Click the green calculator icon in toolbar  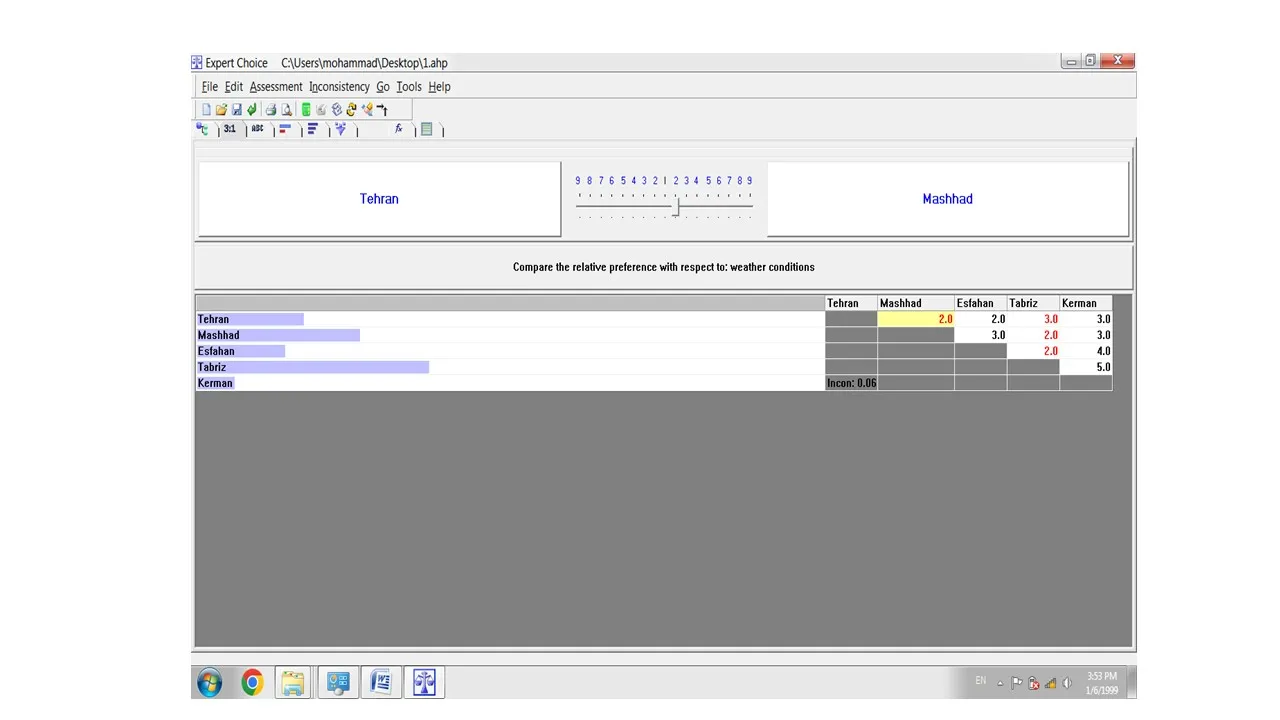coord(306,110)
